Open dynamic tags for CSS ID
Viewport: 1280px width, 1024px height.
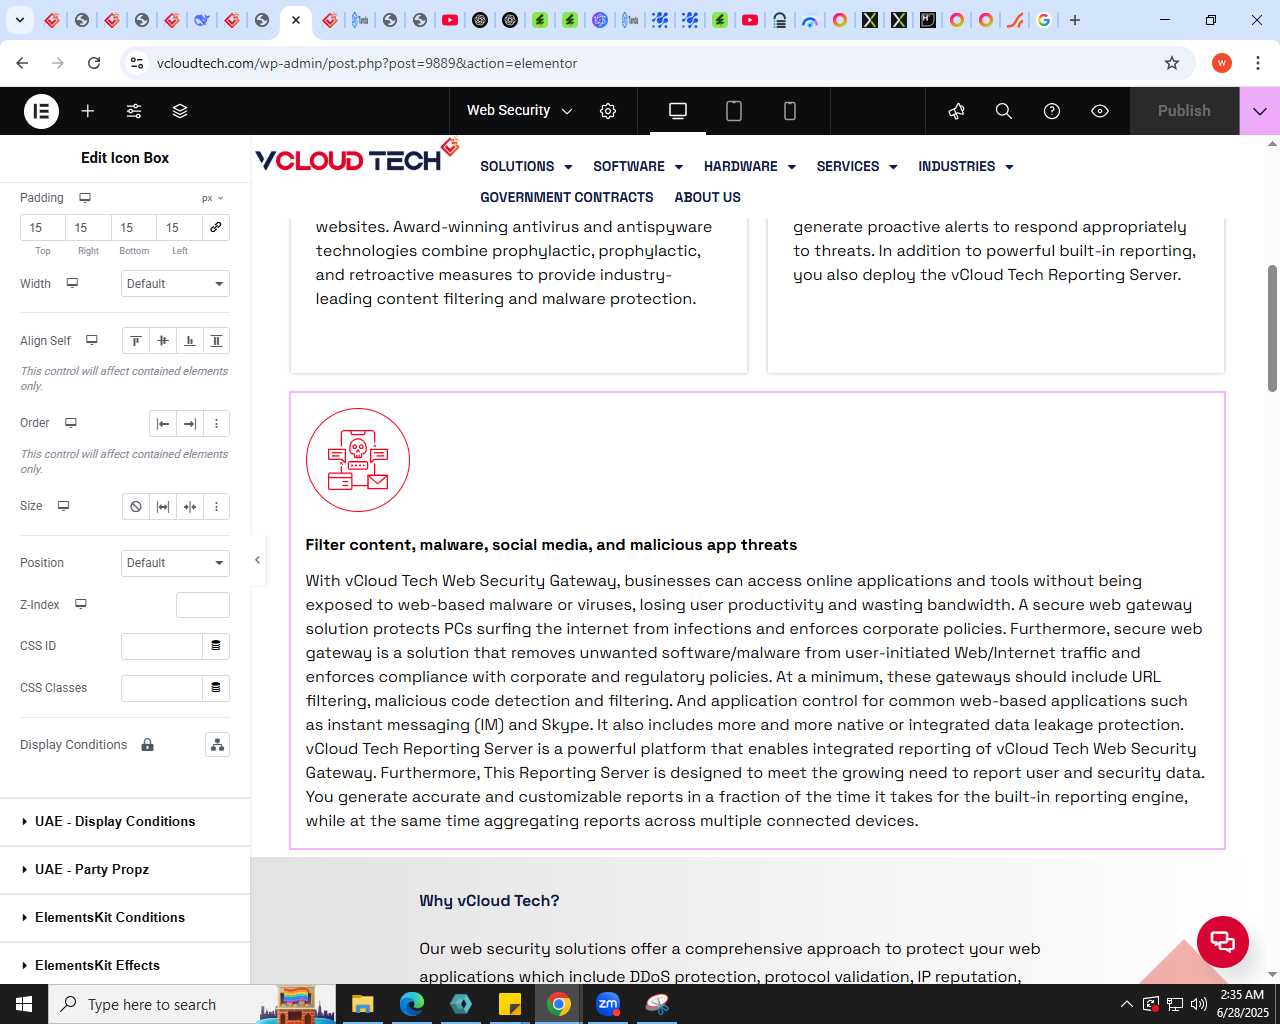216,646
